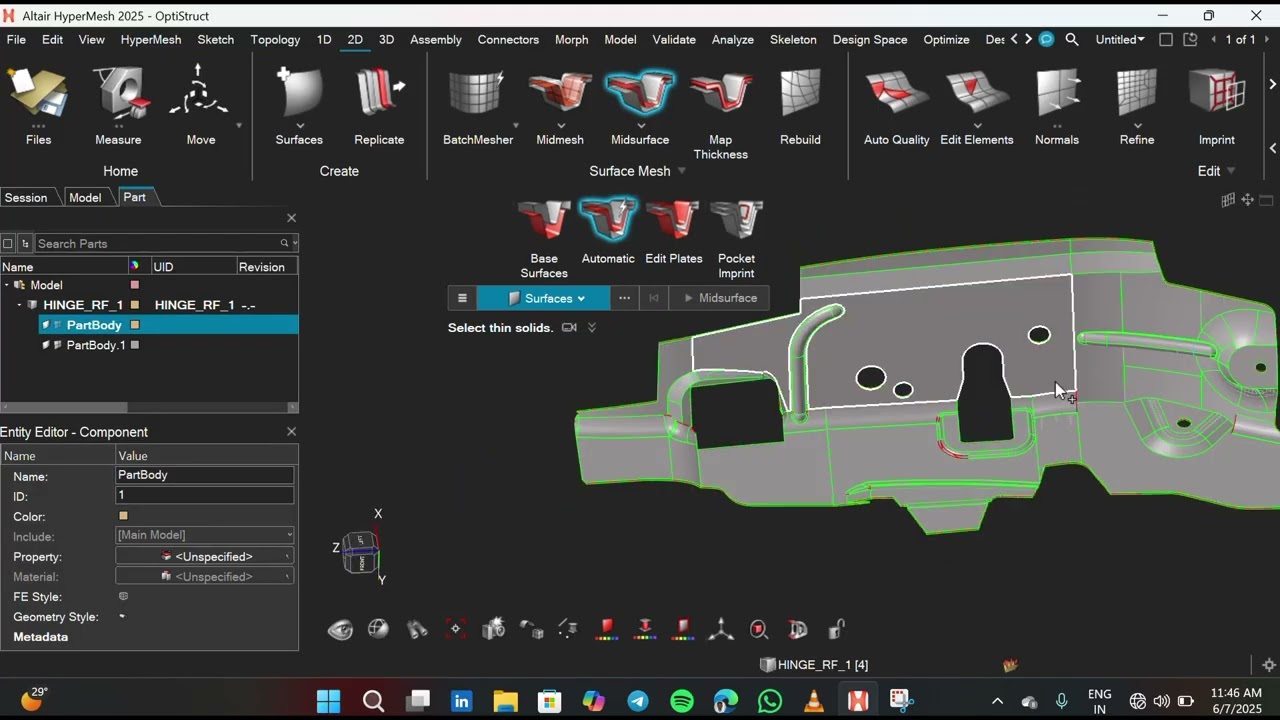The image size is (1280, 720).
Task: Click the guide bar more options button
Action: point(624,298)
